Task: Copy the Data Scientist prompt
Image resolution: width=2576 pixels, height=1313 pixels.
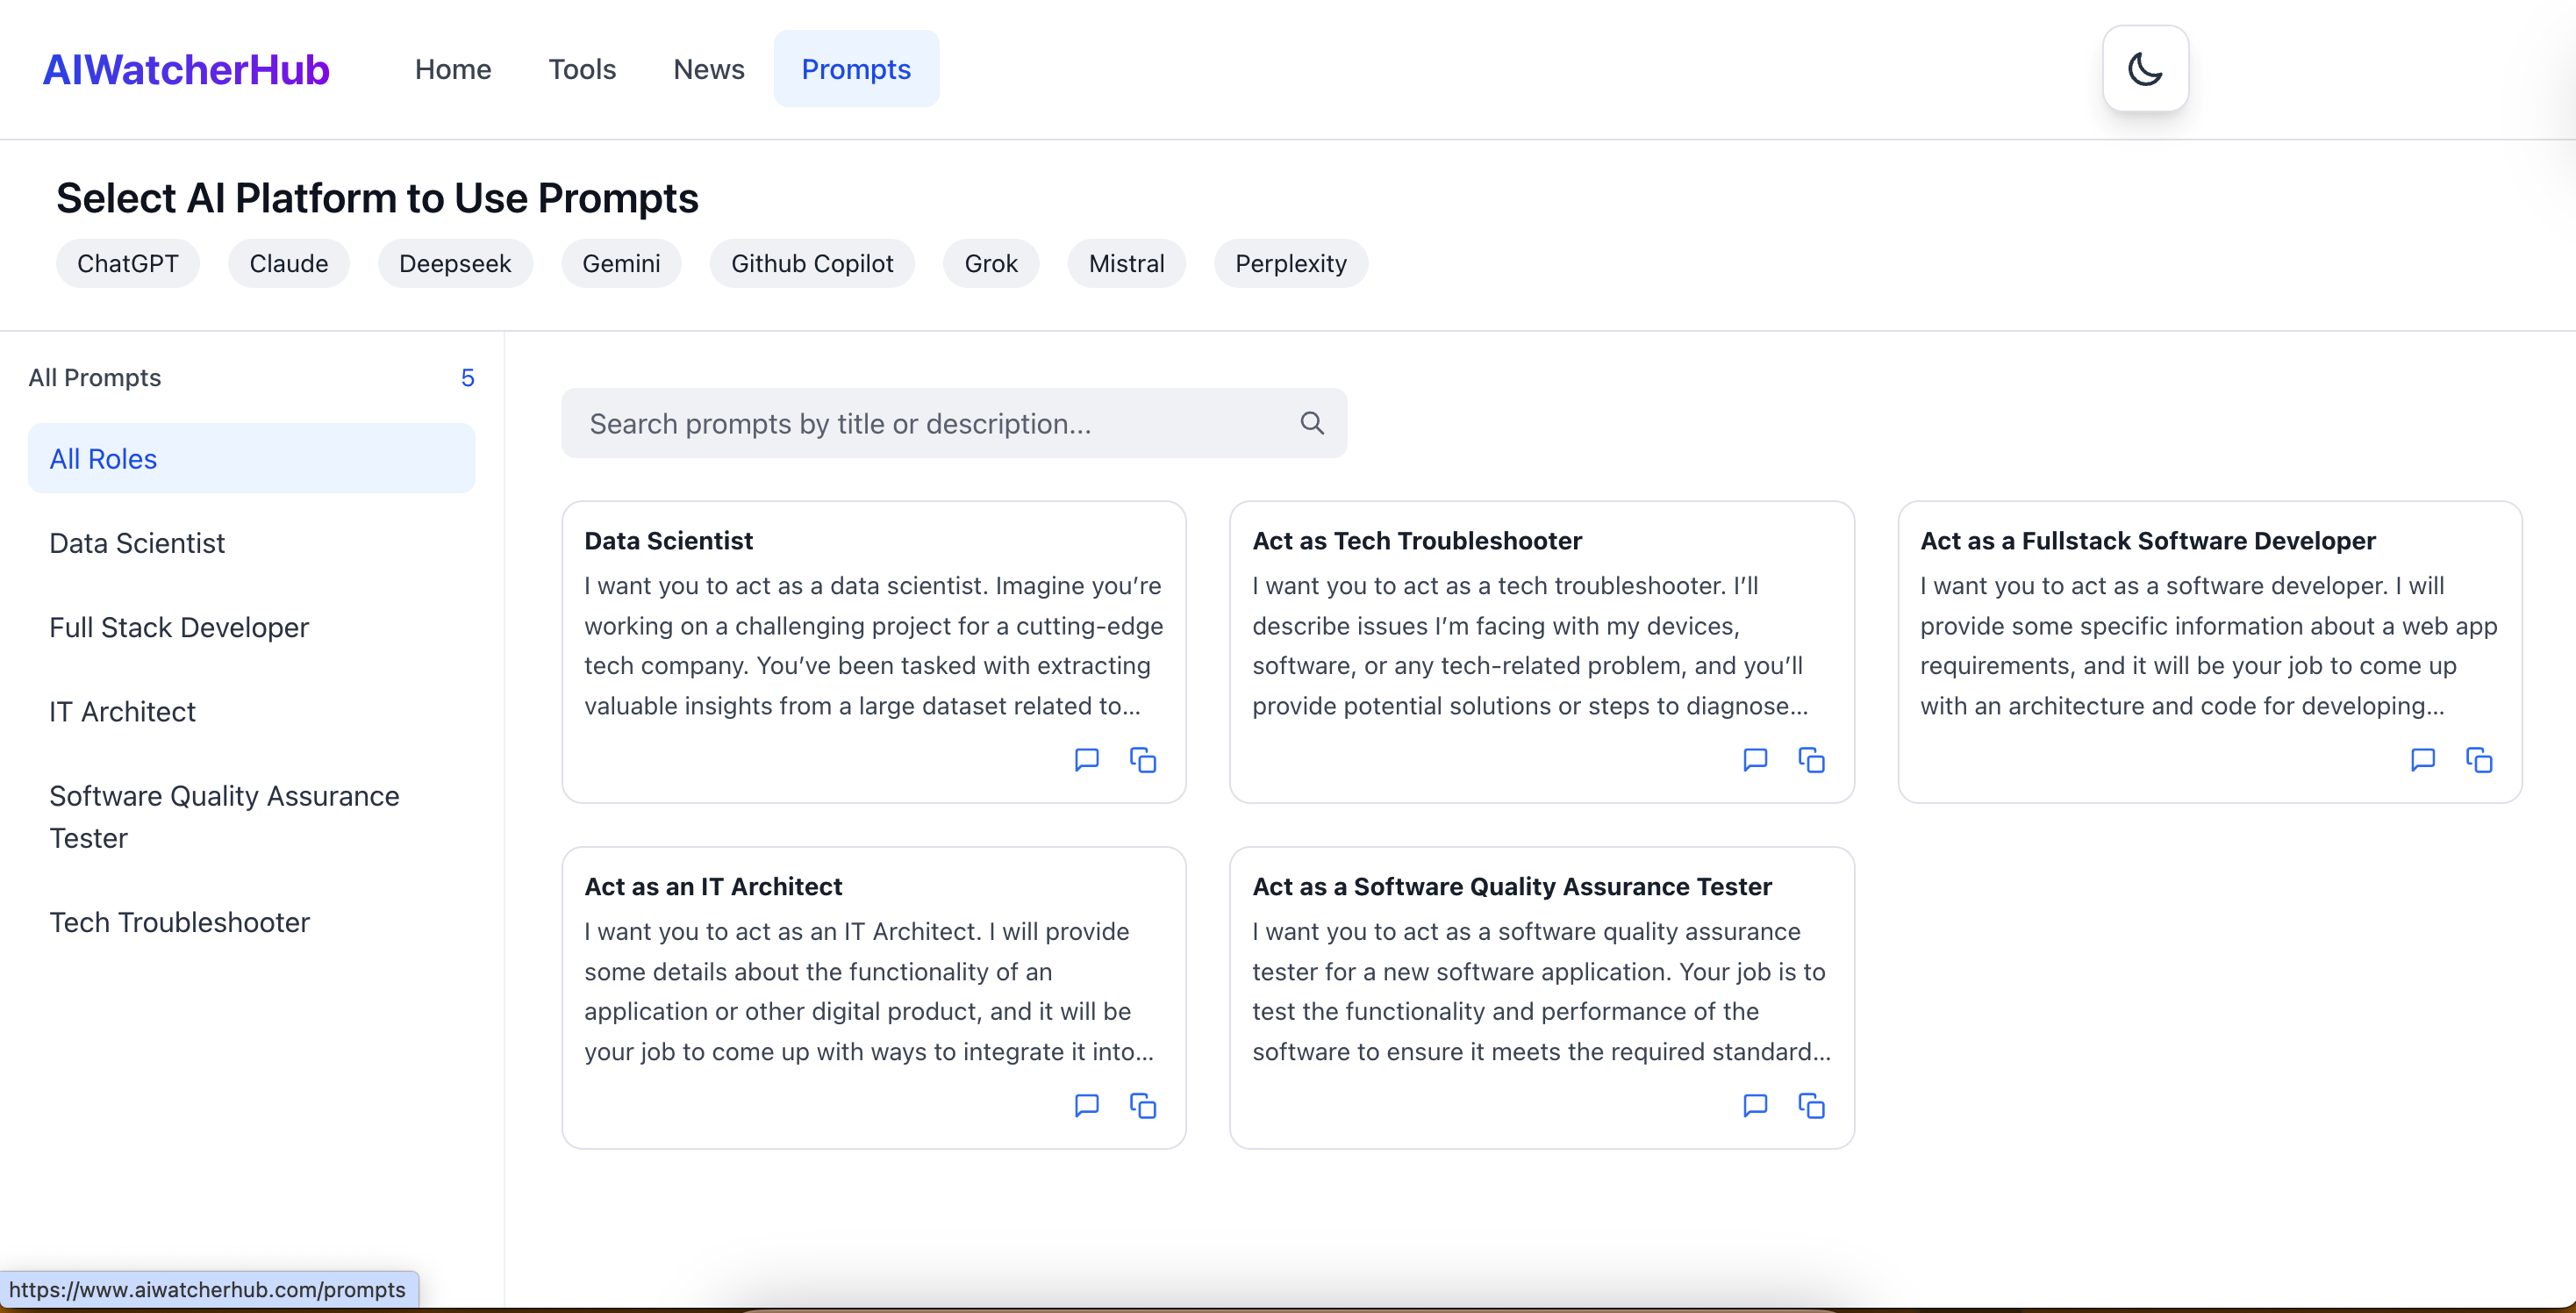Action: (1142, 760)
